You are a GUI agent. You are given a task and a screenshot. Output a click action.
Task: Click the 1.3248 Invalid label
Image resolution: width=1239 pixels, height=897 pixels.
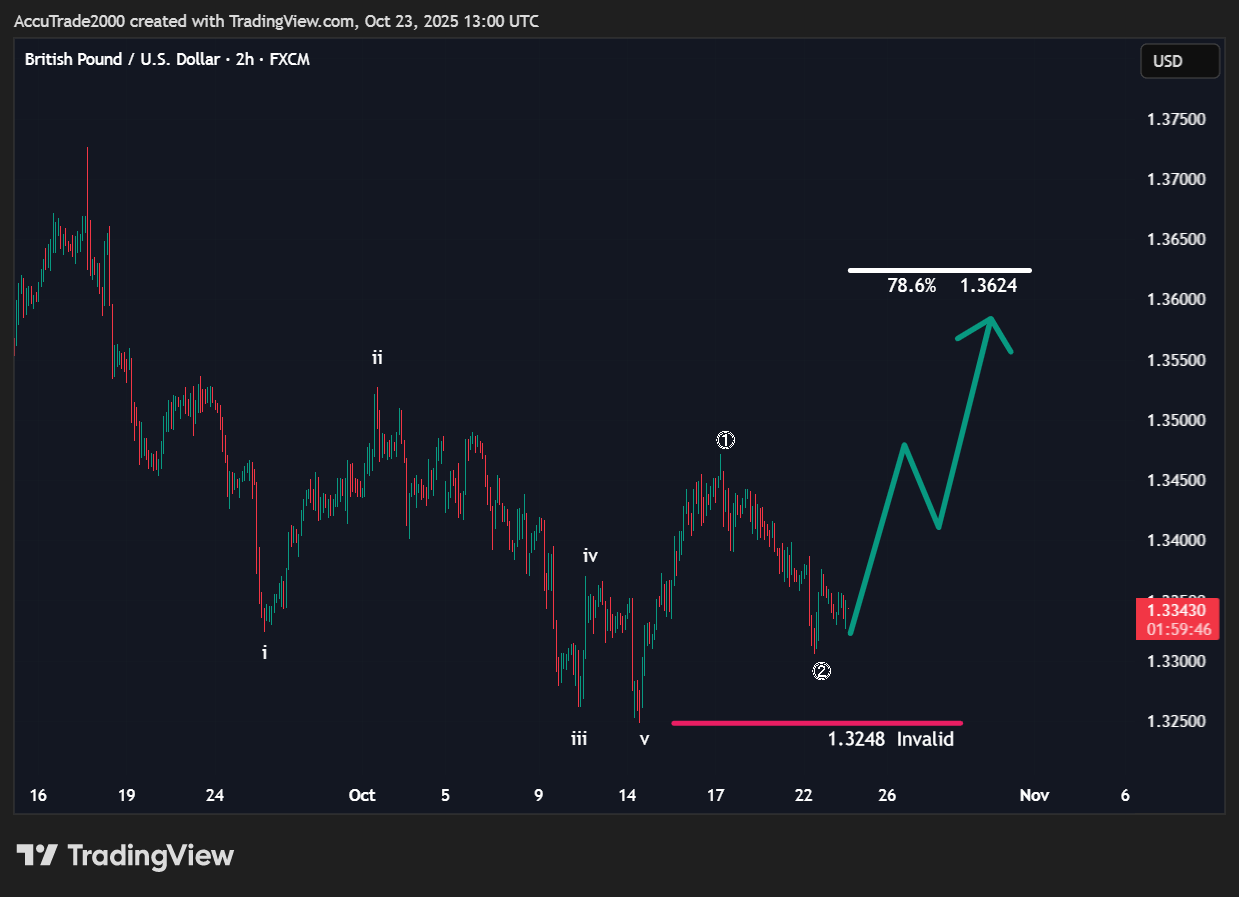890,740
